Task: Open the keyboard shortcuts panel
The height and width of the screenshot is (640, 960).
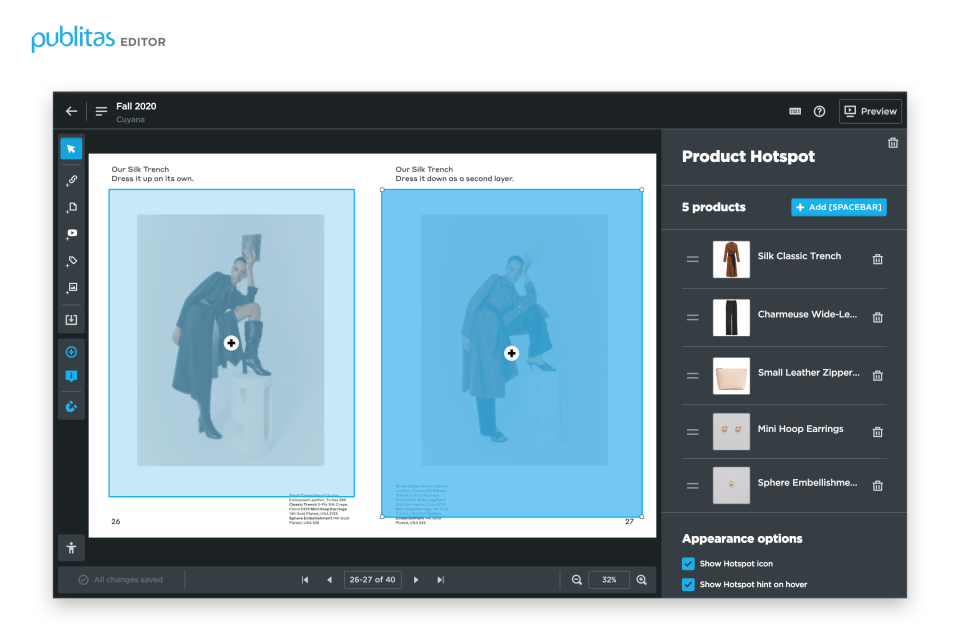Action: tap(794, 111)
